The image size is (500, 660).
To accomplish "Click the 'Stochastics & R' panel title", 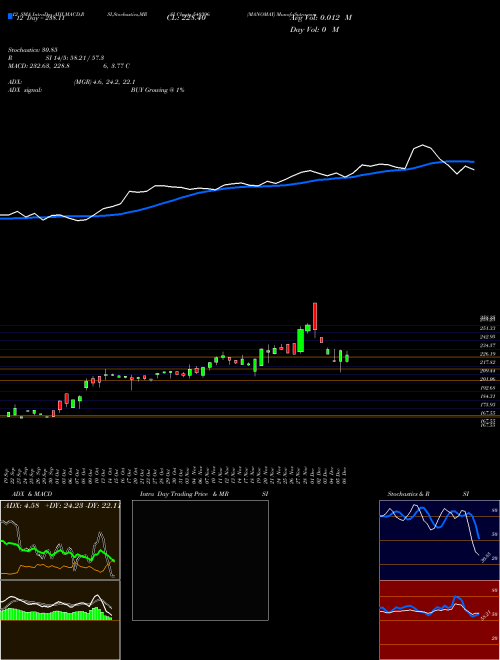I will (x=409, y=494).
